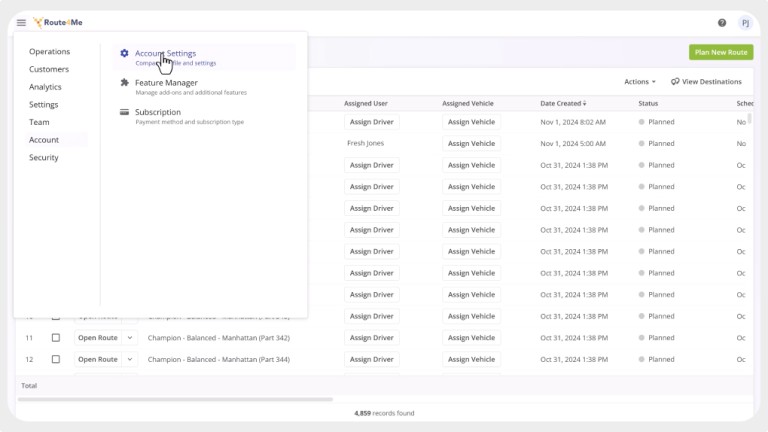
Task: Select the Security menu category
Action: 44,157
